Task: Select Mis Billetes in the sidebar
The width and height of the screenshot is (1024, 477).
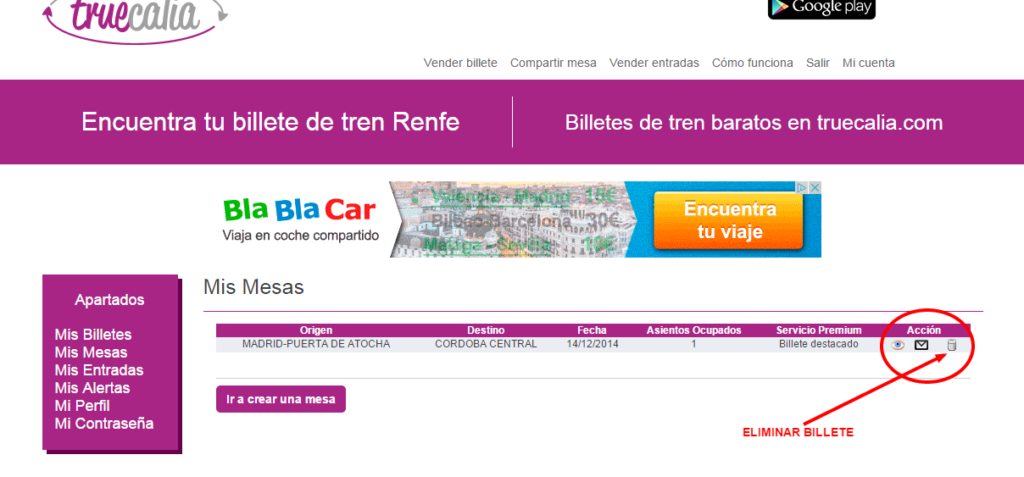Action: [93, 334]
